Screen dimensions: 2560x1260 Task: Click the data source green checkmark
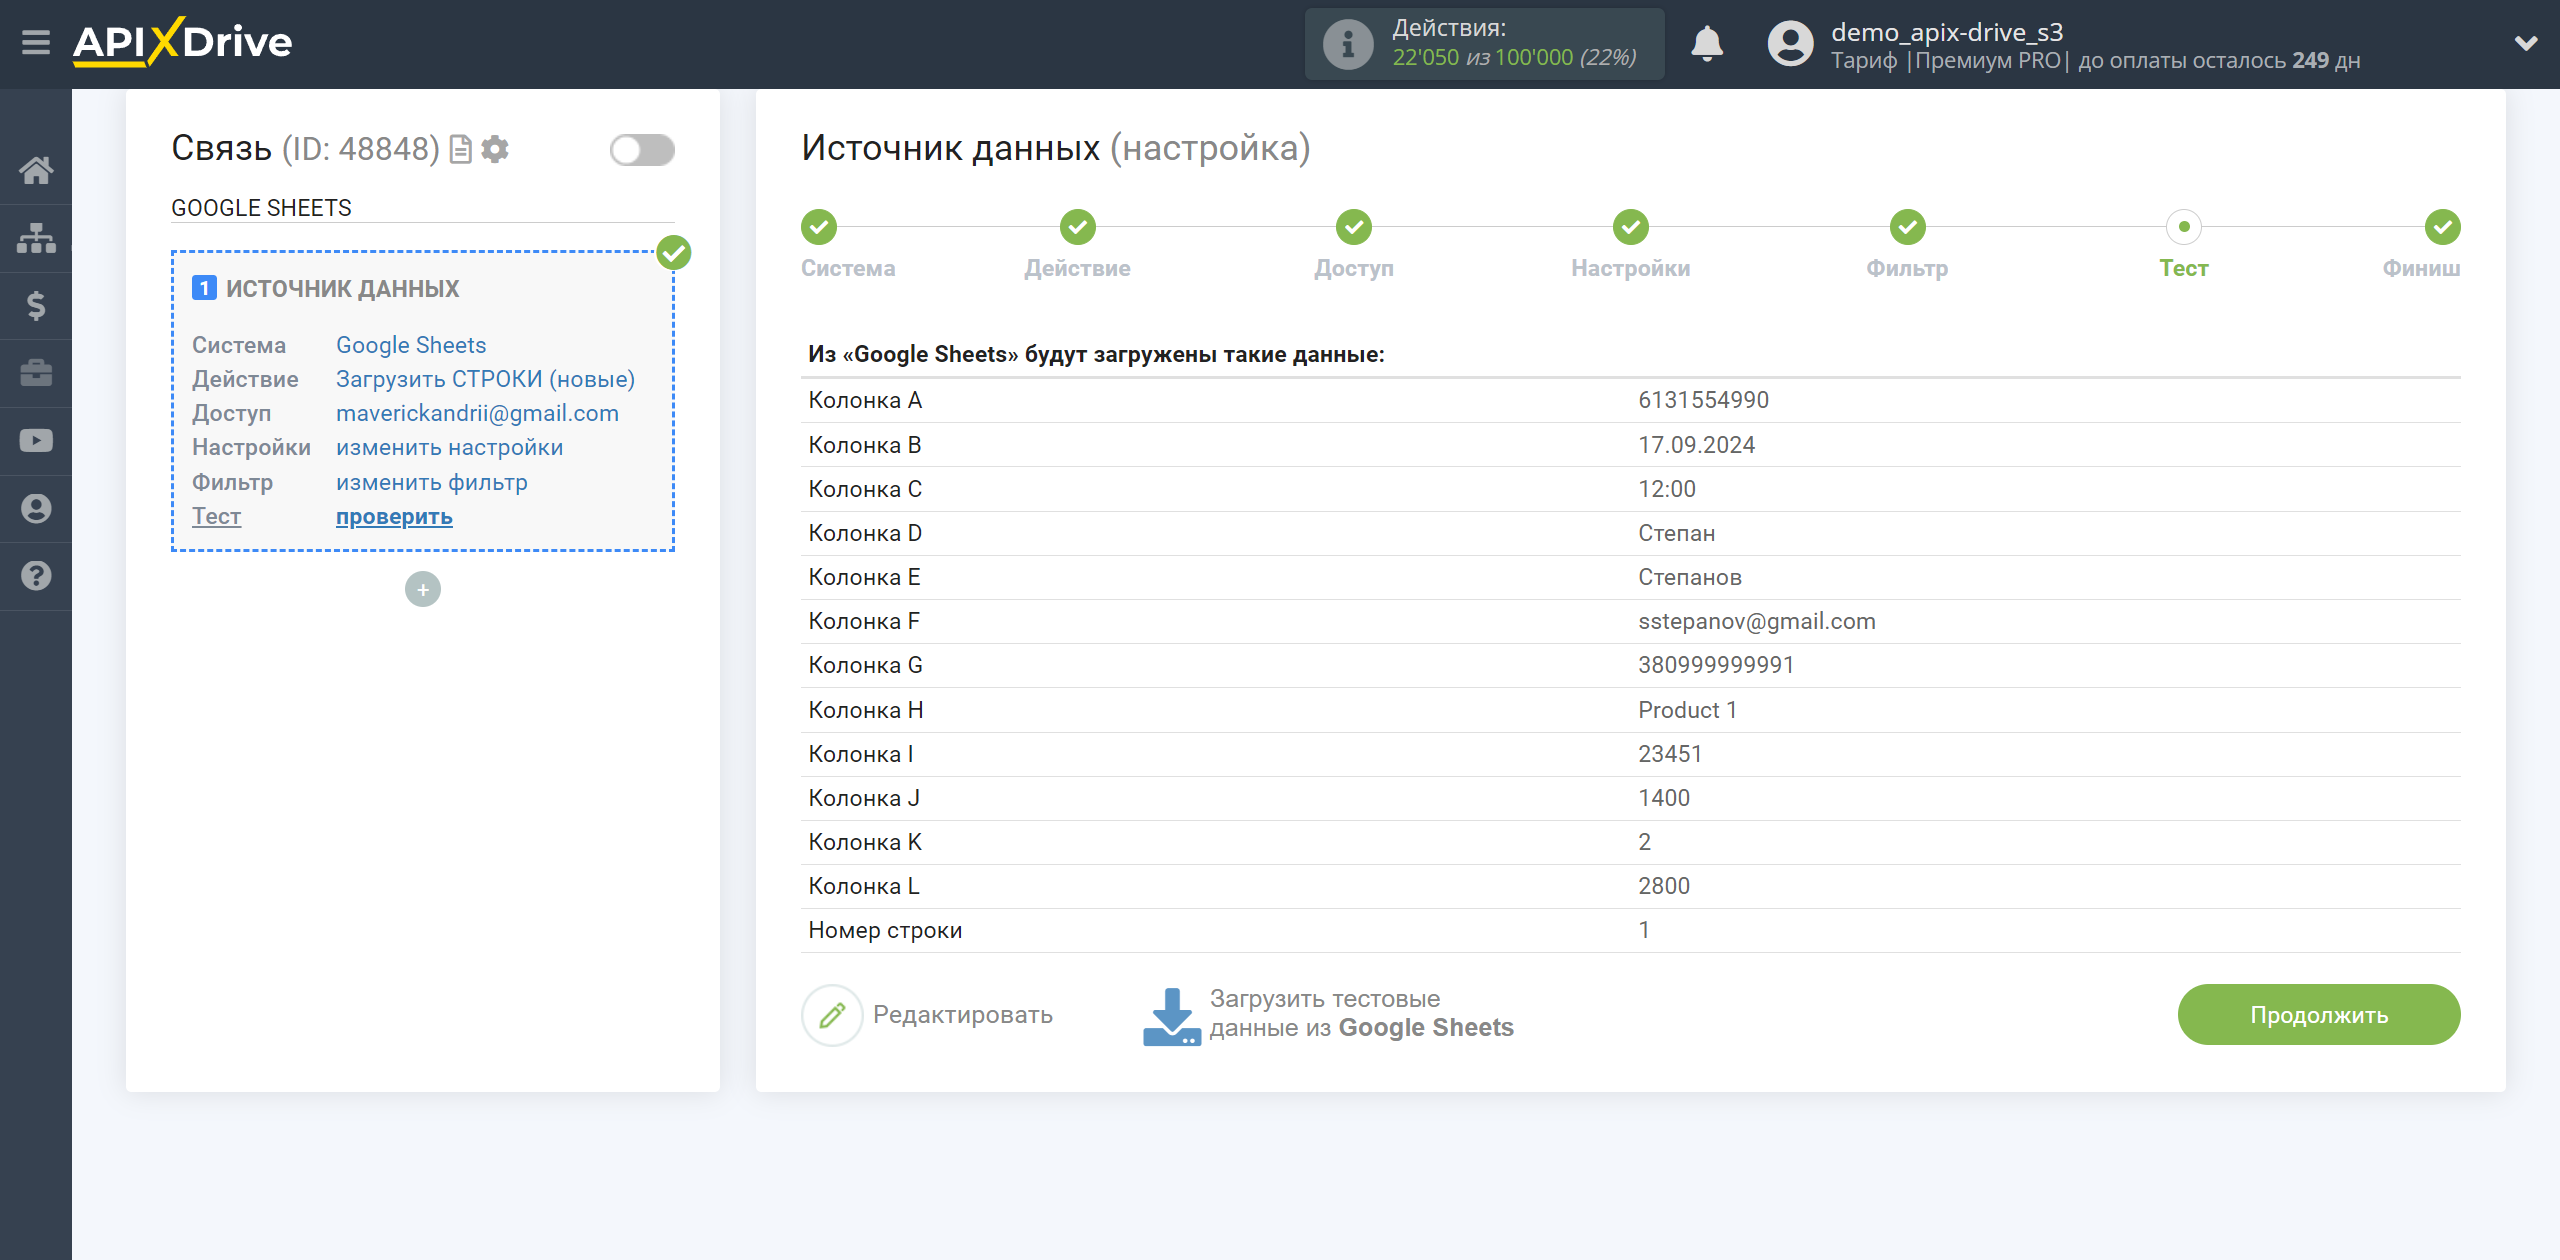tap(674, 253)
